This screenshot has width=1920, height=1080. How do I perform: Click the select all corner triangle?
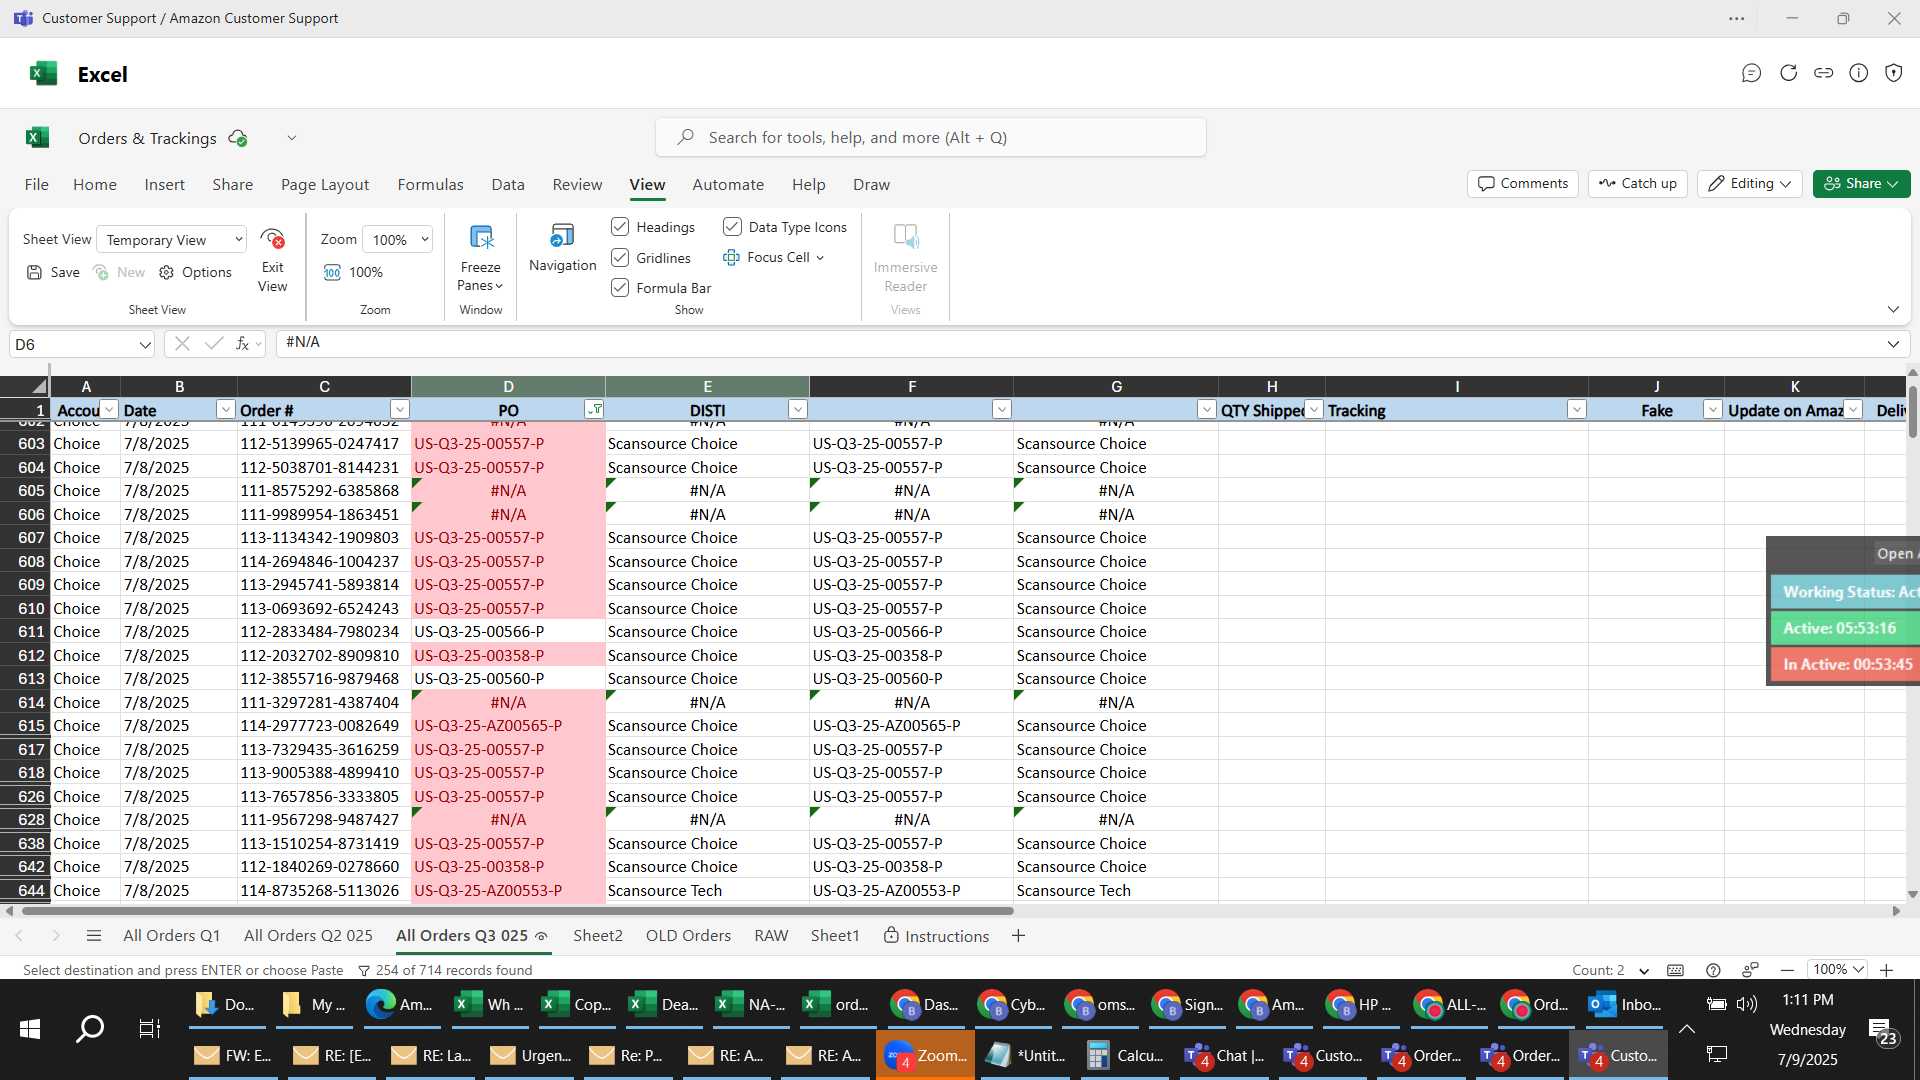[x=38, y=386]
